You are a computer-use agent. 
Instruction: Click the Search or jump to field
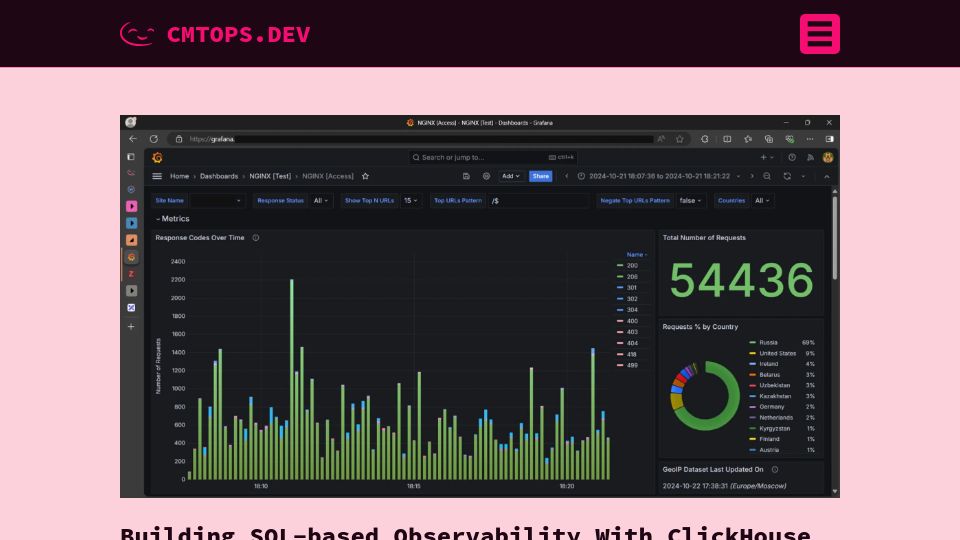[x=493, y=157]
